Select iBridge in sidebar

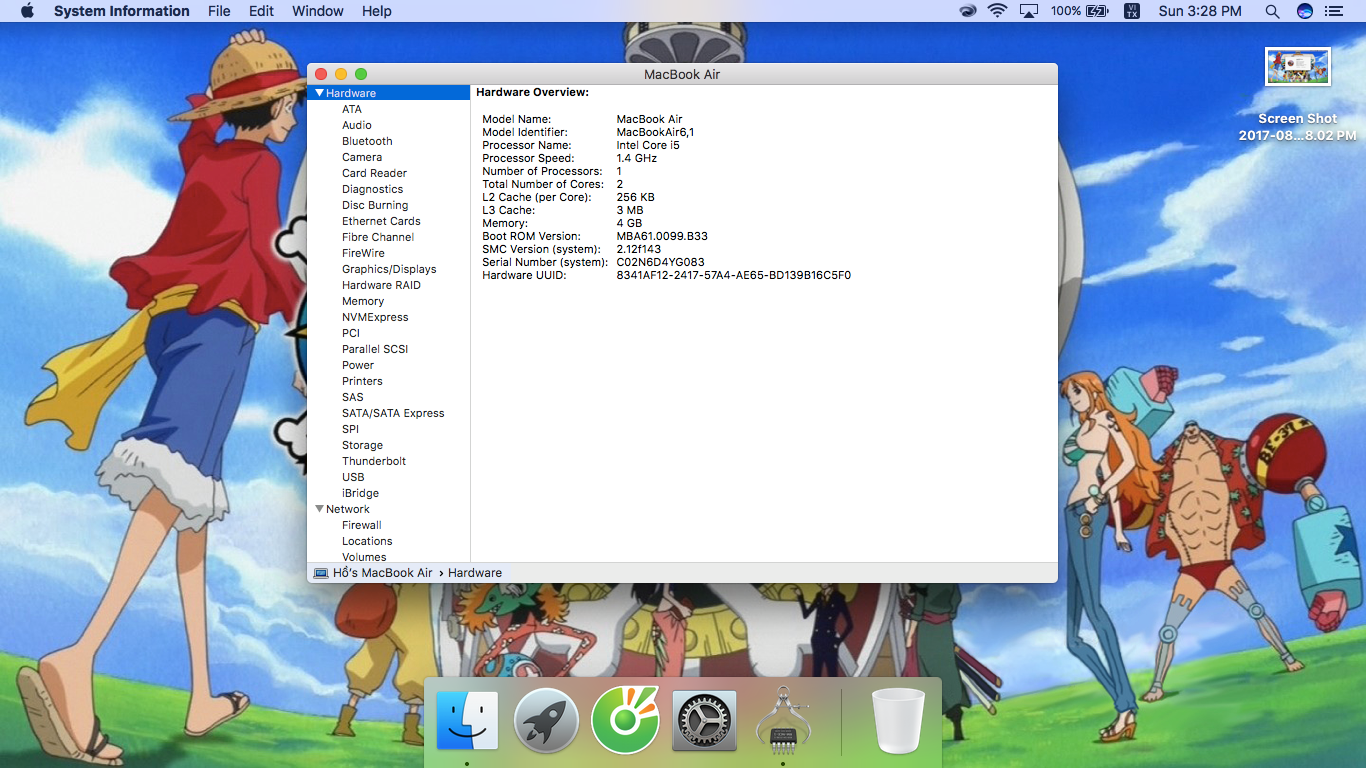[x=360, y=493]
